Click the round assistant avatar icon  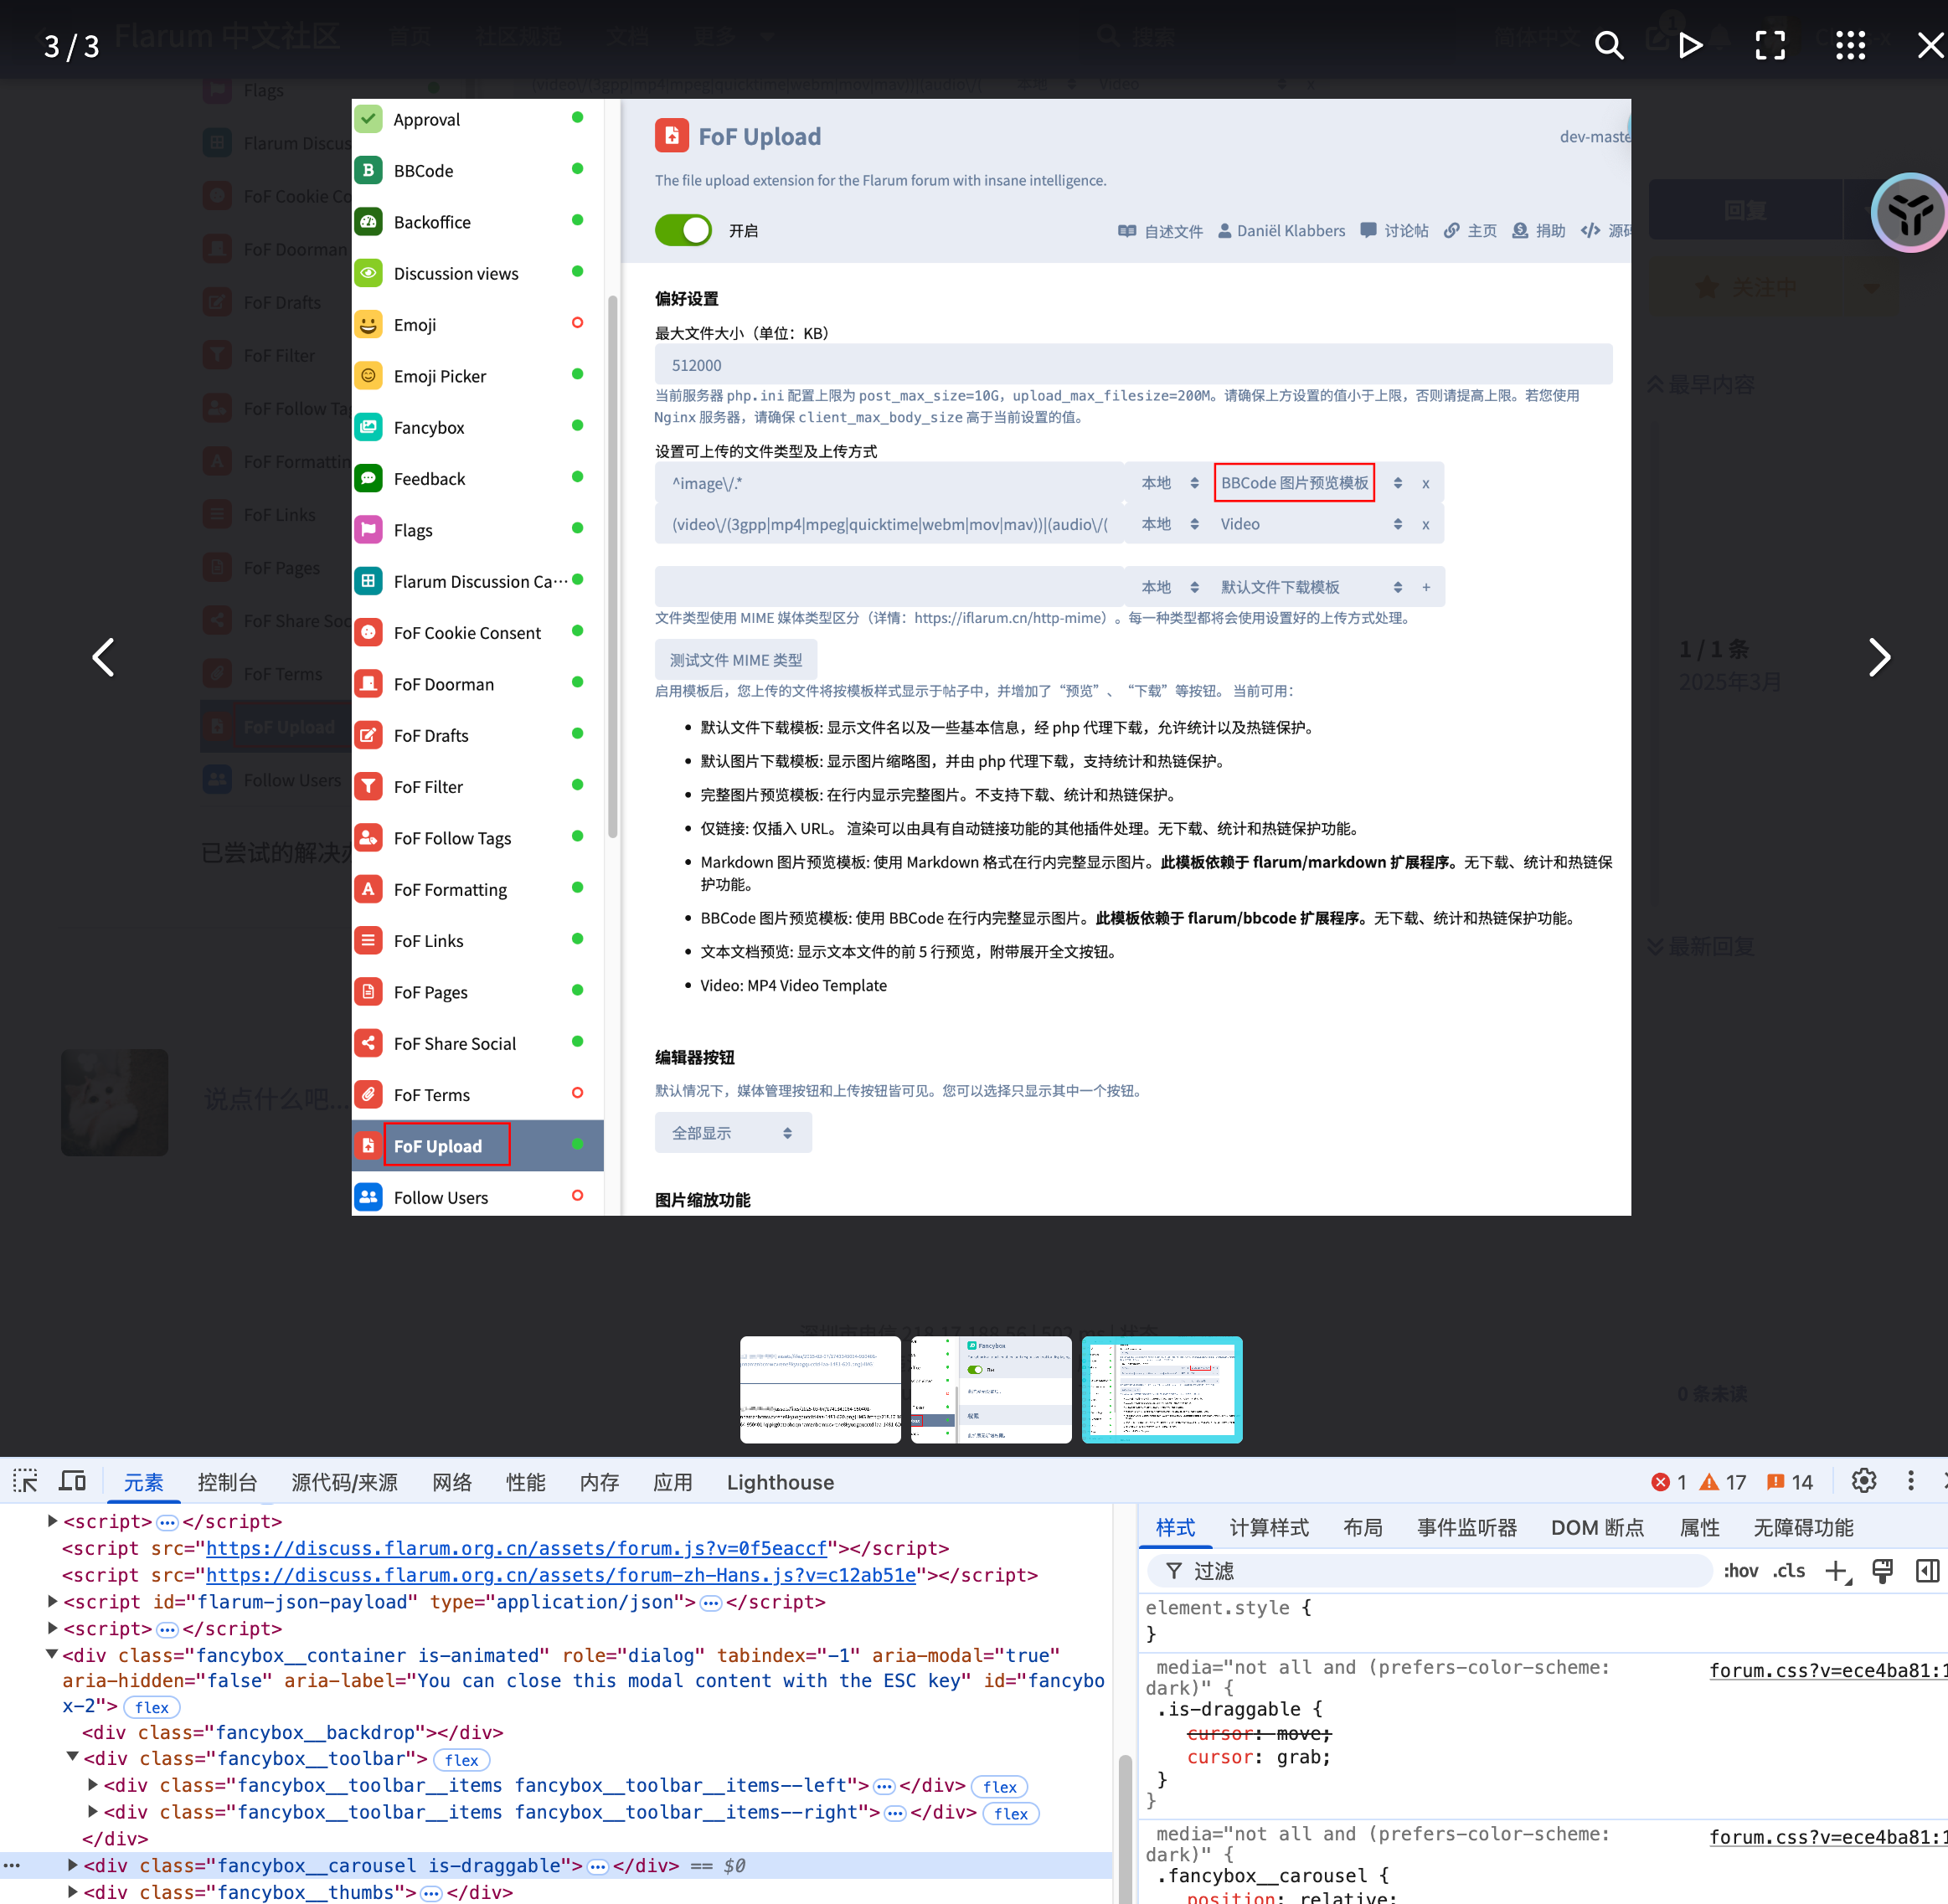[1909, 212]
